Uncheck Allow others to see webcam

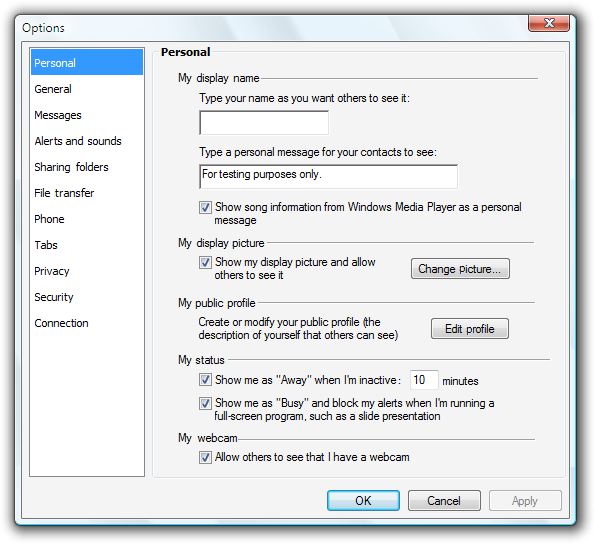(x=205, y=457)
